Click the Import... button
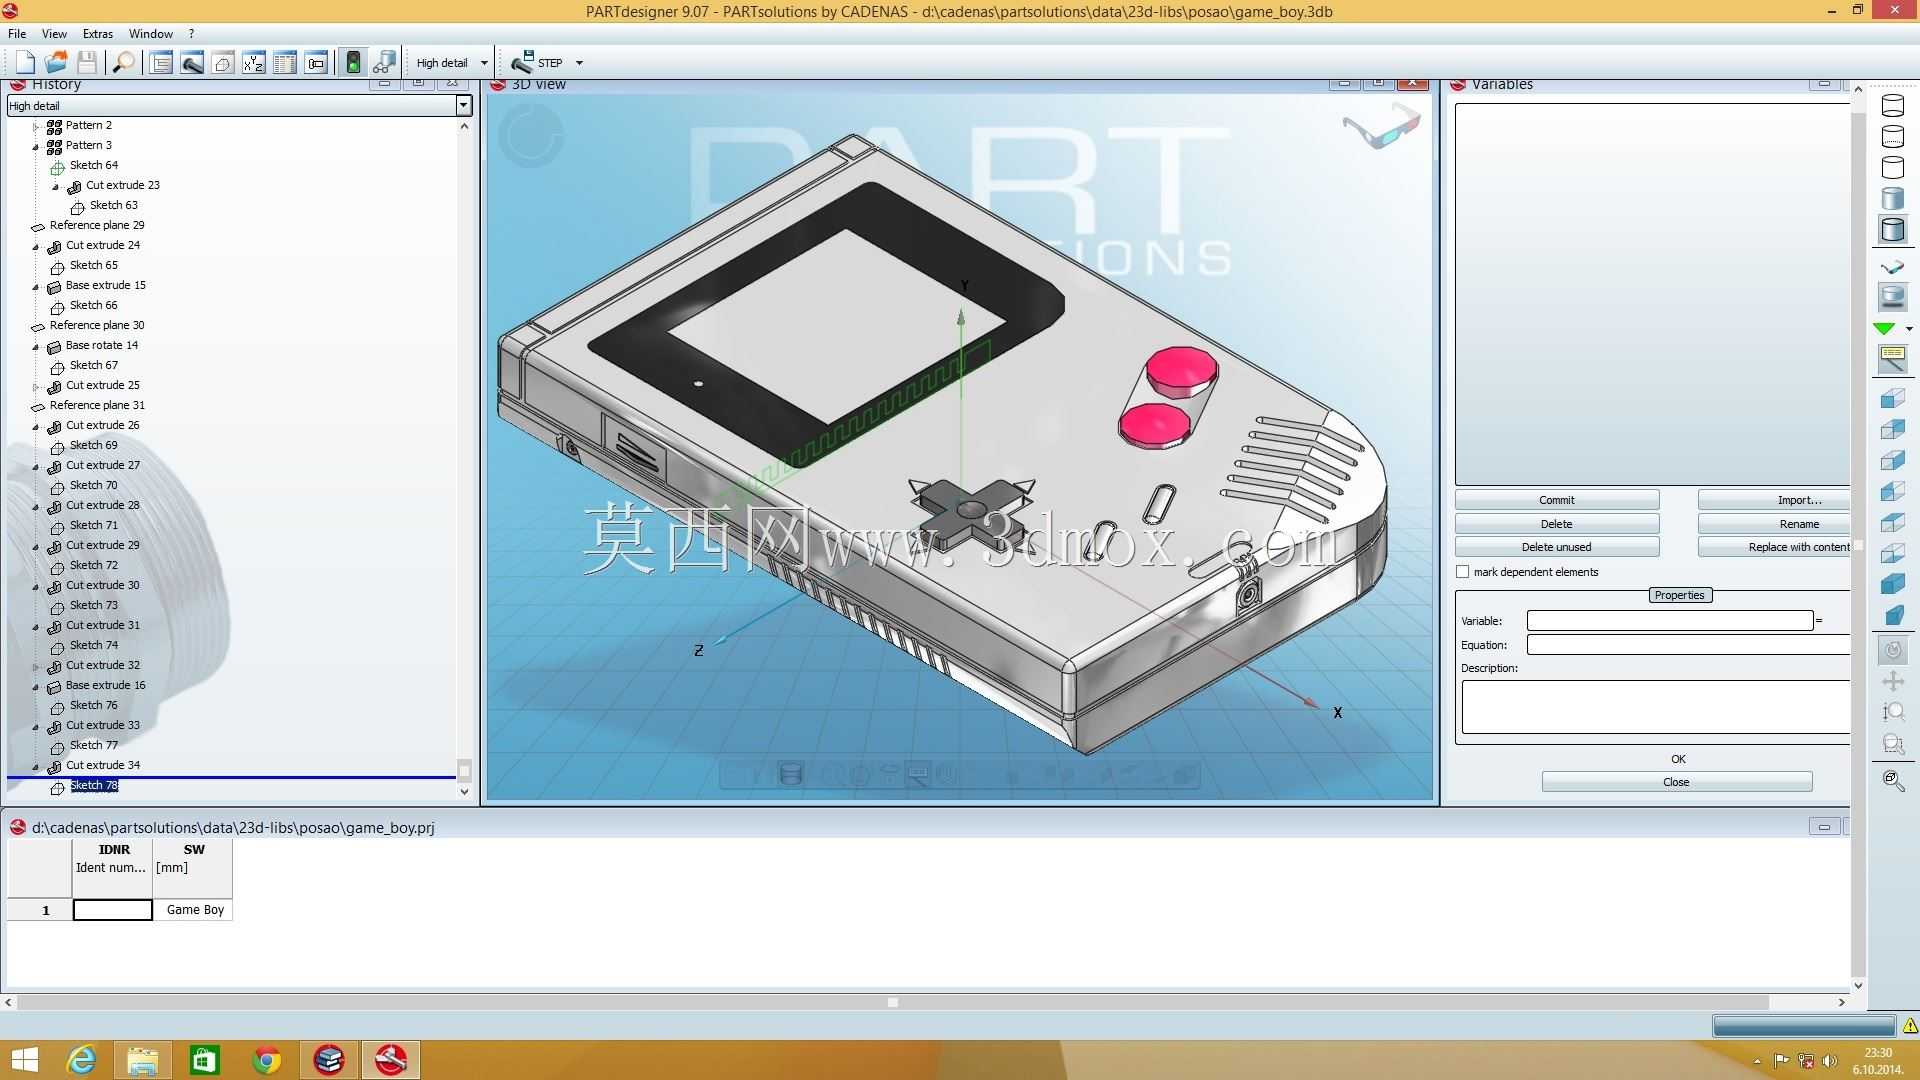Viewport: 1920px width, 1080px height. click(1775, 500)
